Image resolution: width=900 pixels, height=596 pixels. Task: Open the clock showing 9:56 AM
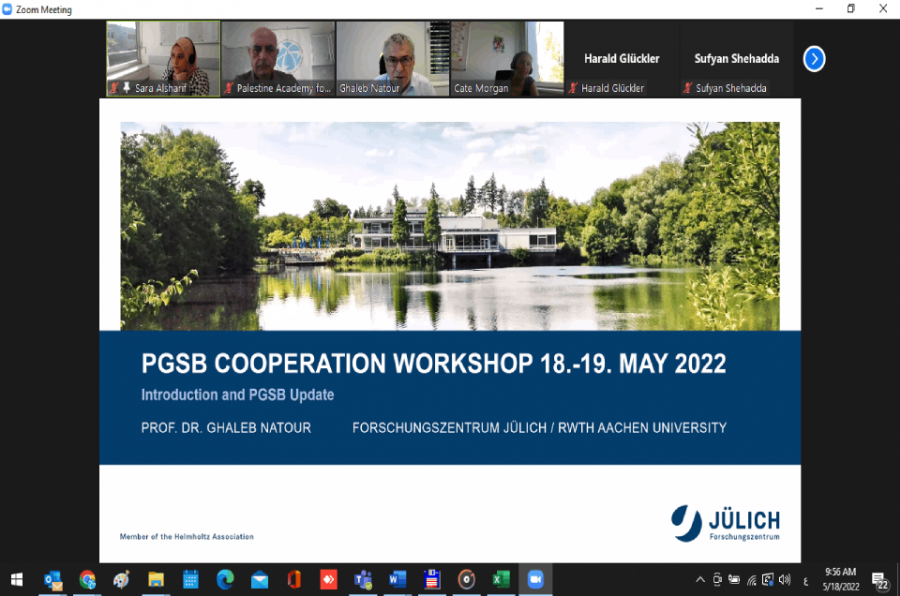pos(841,579)
